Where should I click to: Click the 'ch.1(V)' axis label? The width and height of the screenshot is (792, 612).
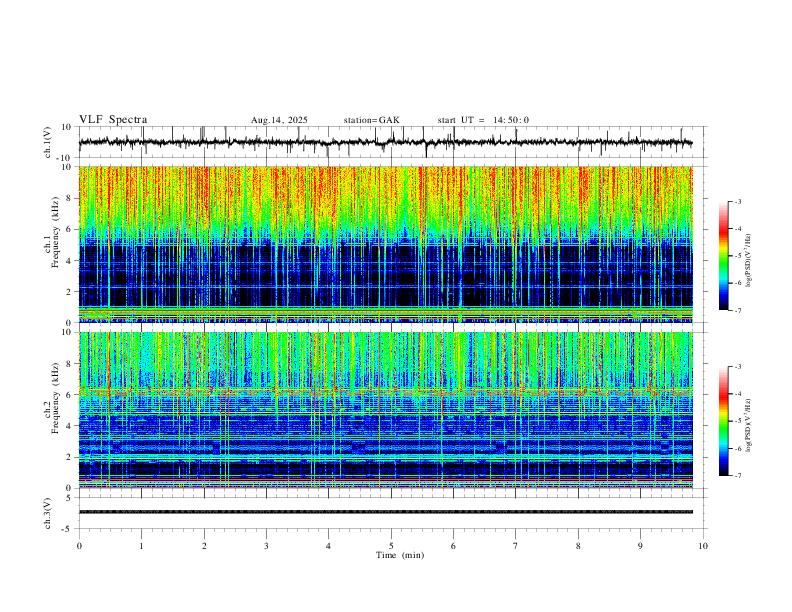click(48, 142)
